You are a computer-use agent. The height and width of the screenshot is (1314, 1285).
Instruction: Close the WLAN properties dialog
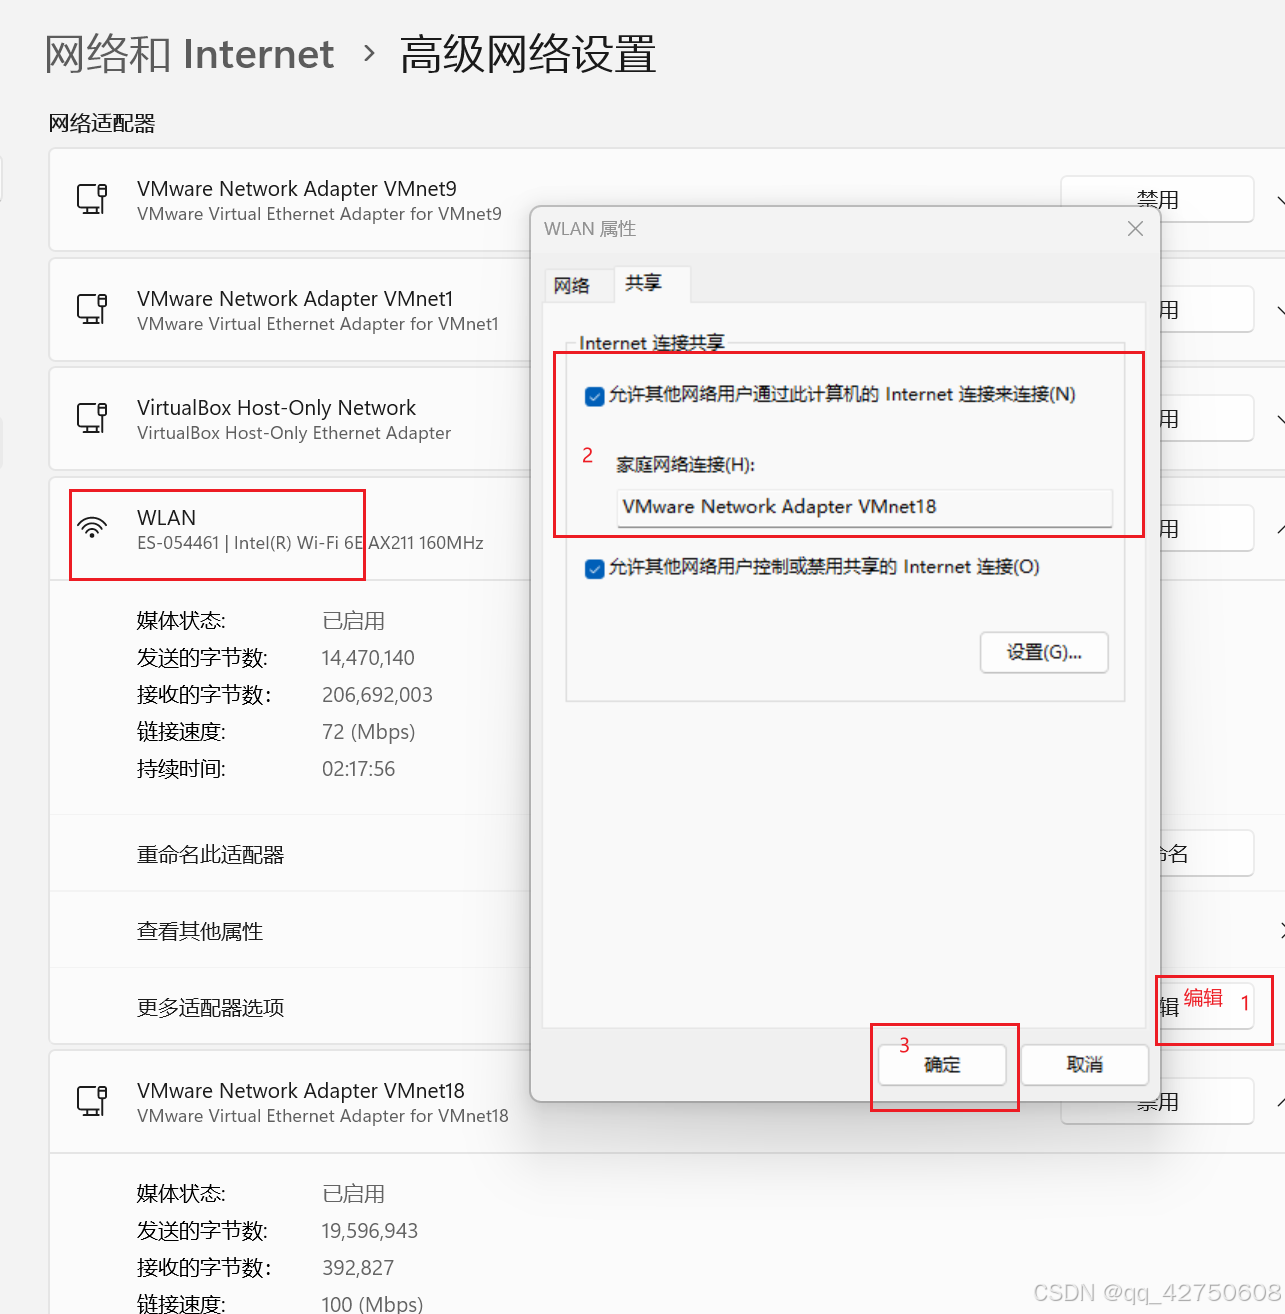pos(1135,229)
